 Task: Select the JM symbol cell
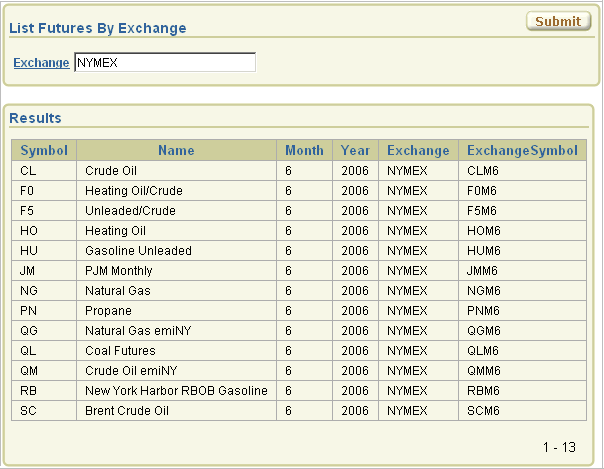coord(44,271)
